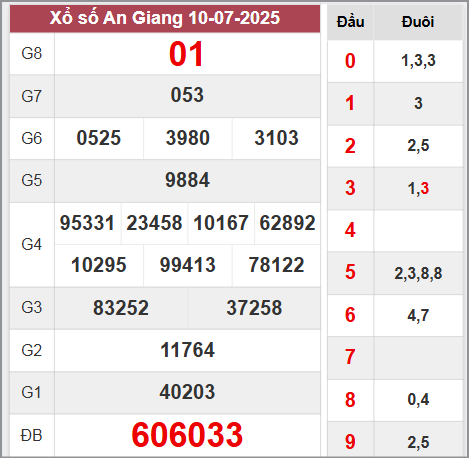Viewport: 469px width, 458px height.
Task: Select the G5 number 9884
Action: 187,180
